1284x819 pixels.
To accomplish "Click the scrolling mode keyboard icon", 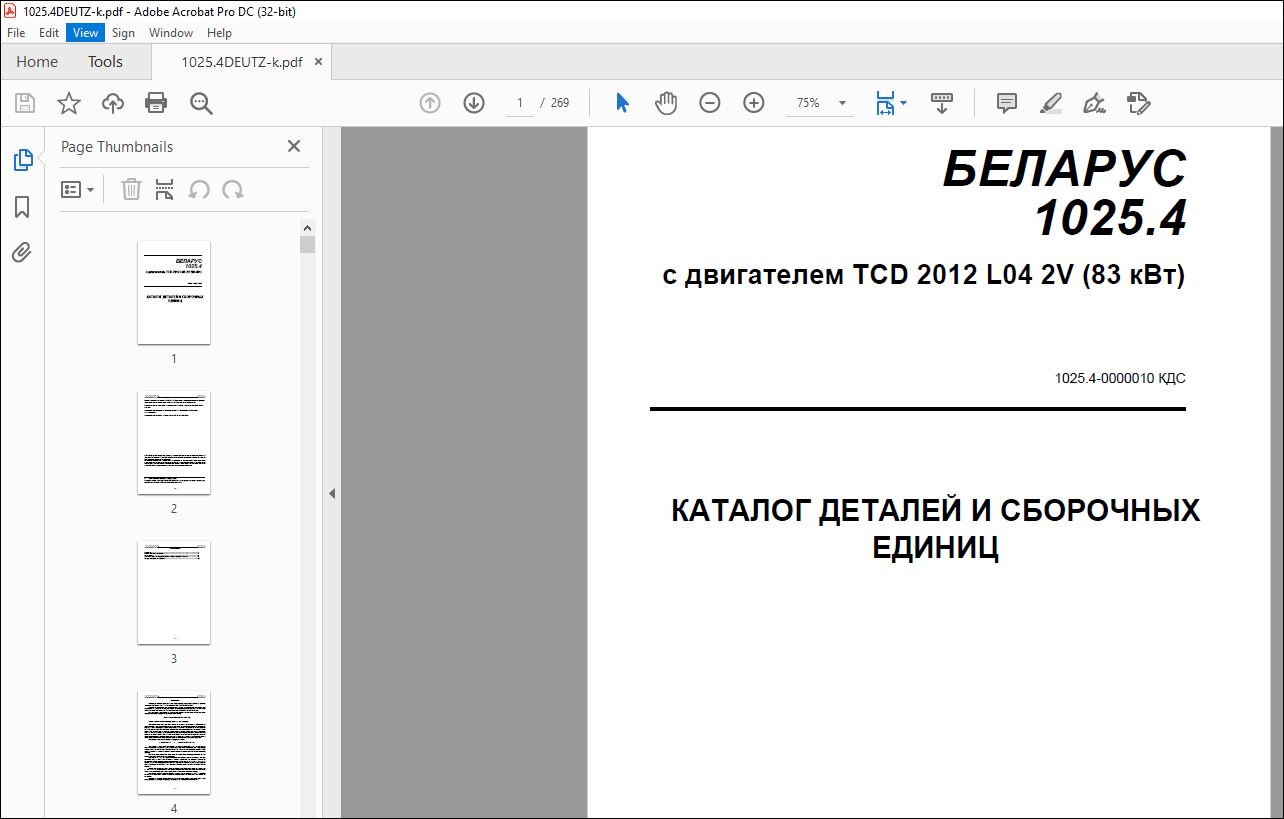I will click(x=941, y=103).
